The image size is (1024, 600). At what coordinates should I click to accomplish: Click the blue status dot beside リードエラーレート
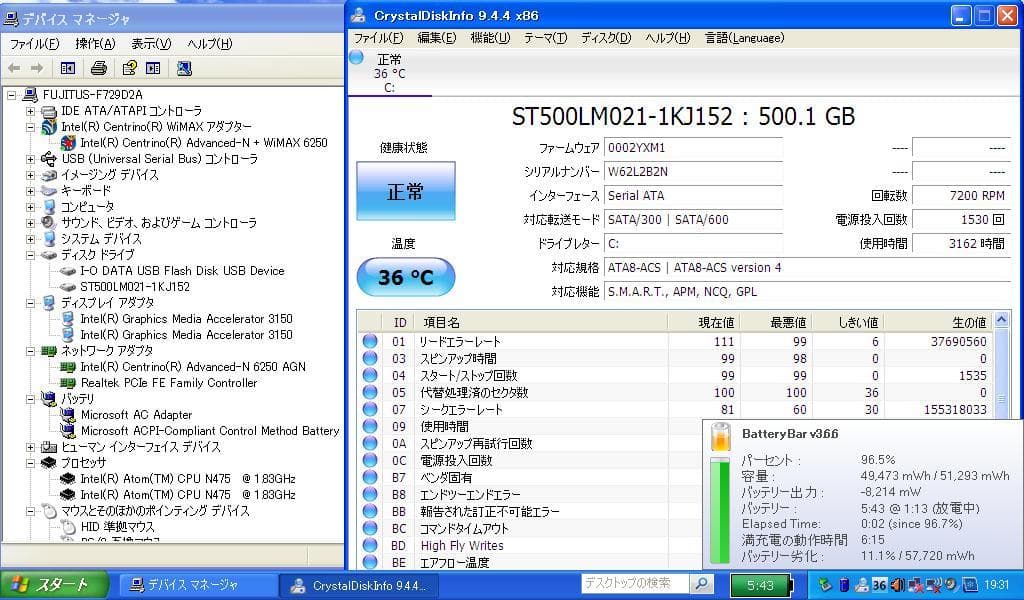pos(367,341)
